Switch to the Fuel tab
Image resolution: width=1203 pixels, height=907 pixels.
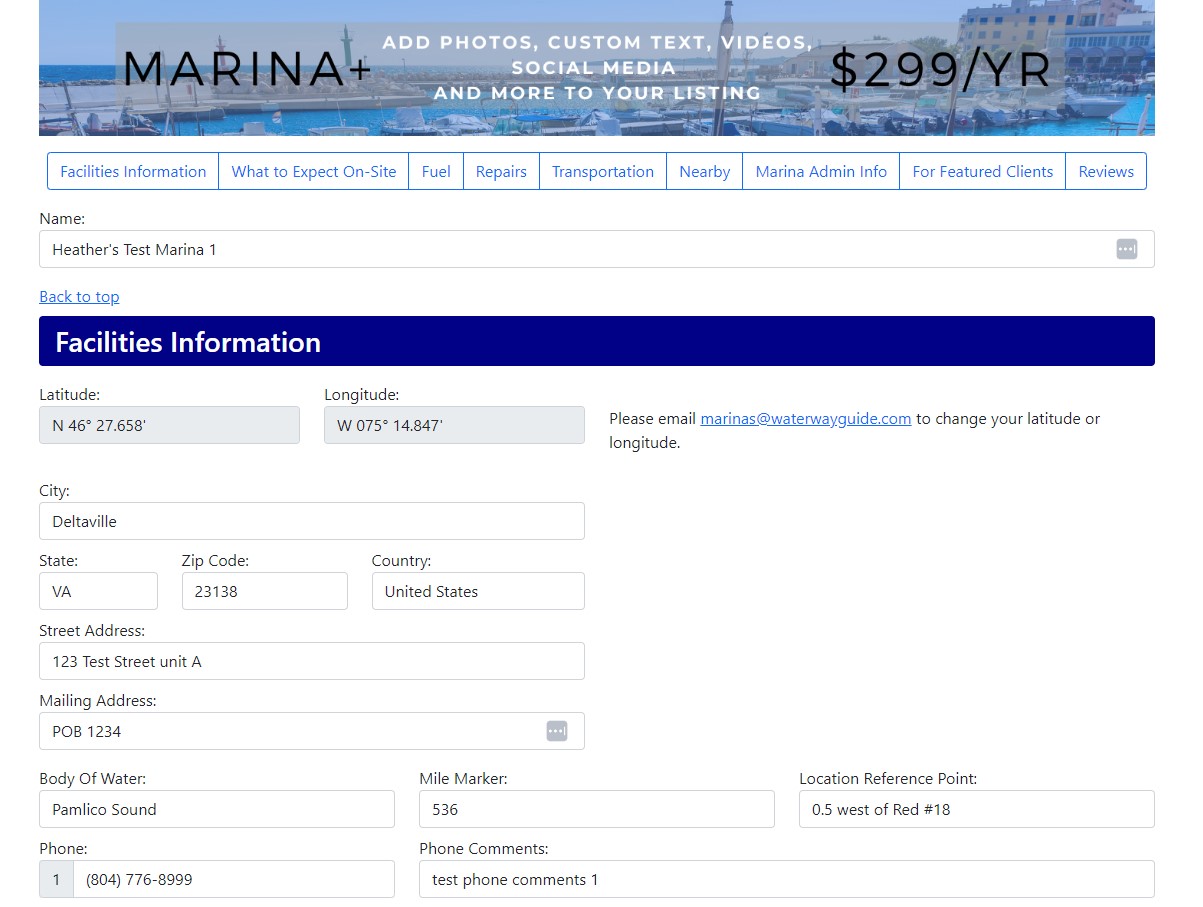point(436,171)
